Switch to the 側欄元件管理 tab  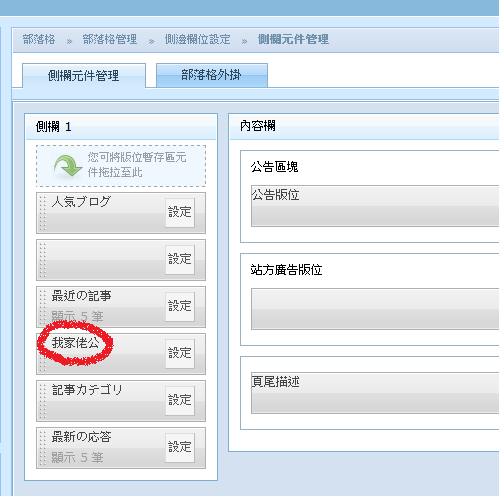point(84,76)
